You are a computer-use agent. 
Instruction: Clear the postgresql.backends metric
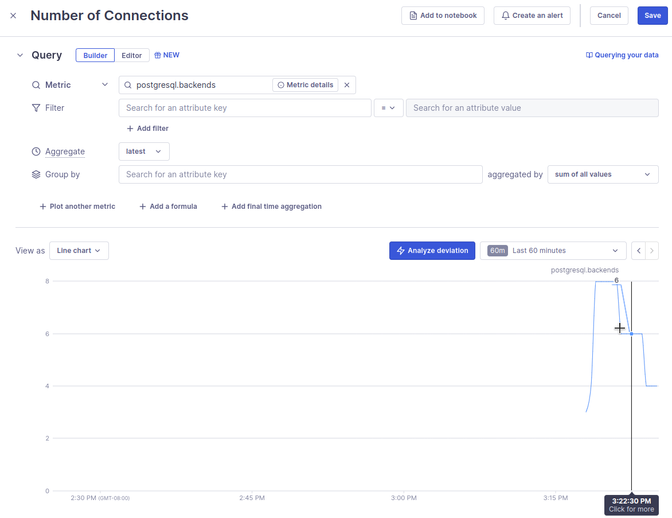click(347, 85)
